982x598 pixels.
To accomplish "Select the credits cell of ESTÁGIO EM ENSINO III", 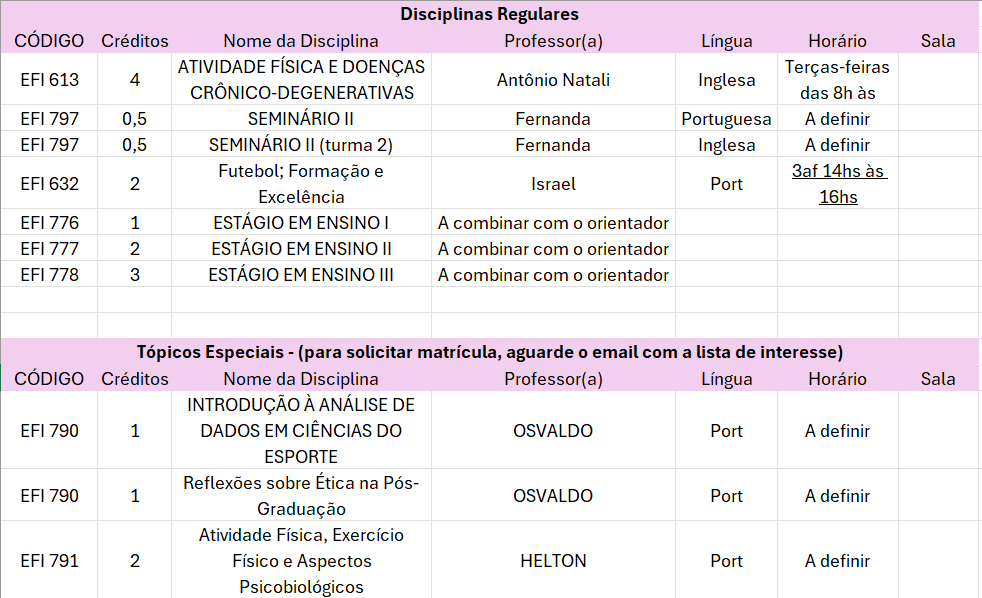I will pyautogui.click(x=135, y=274).
